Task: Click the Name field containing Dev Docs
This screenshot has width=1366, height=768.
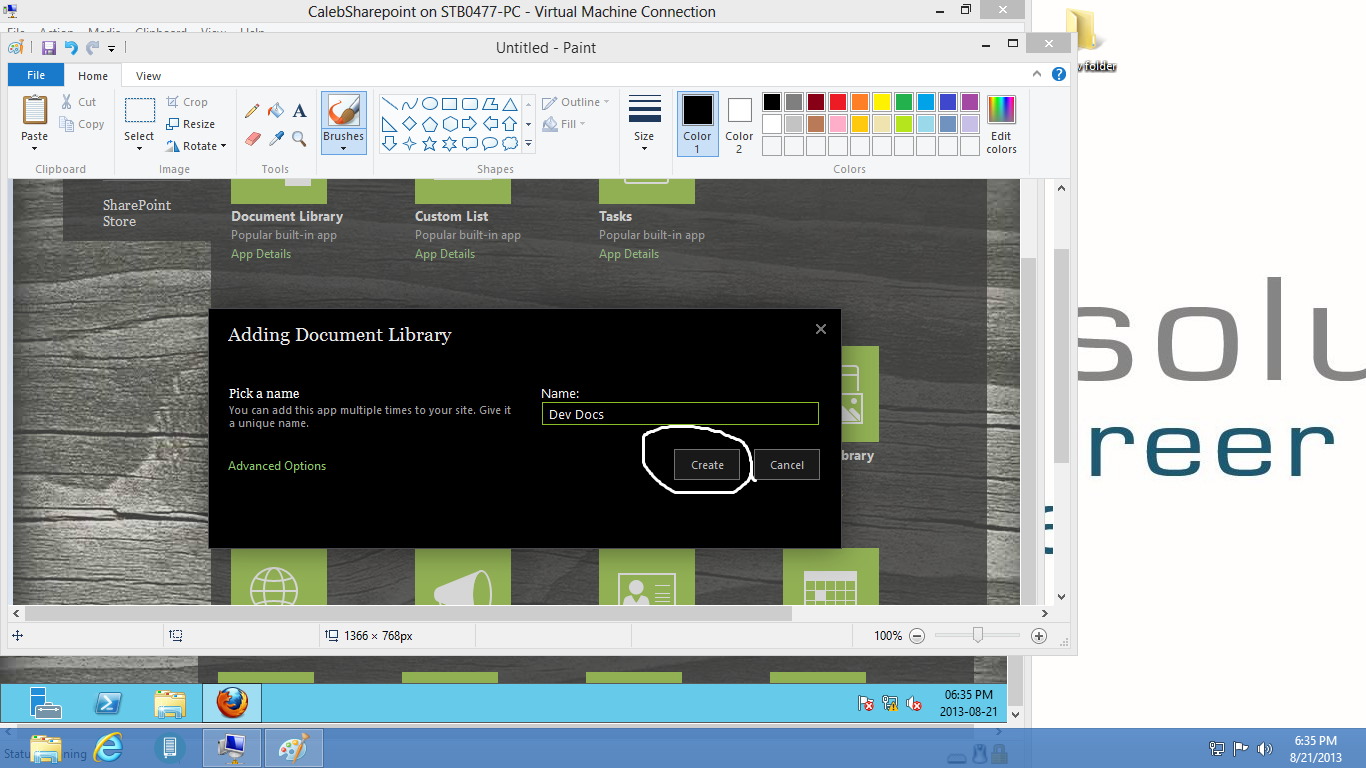Action: 680,414
